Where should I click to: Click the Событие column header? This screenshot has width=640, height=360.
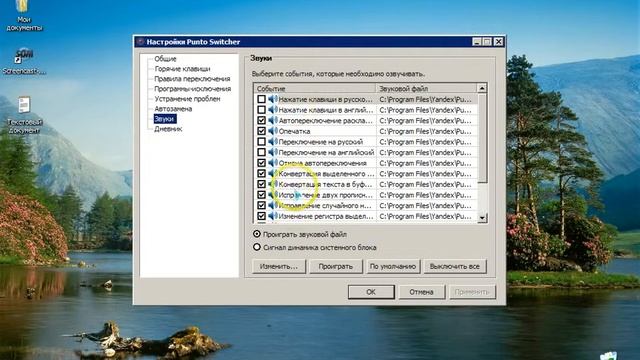314,88
